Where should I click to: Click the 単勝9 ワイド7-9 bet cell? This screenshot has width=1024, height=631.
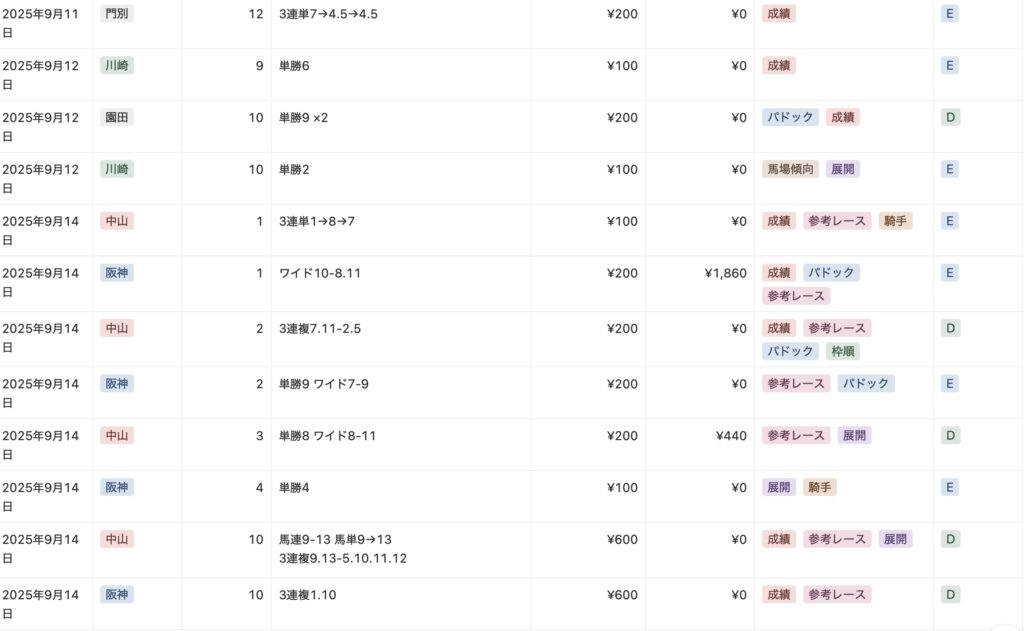coord(324,383)
